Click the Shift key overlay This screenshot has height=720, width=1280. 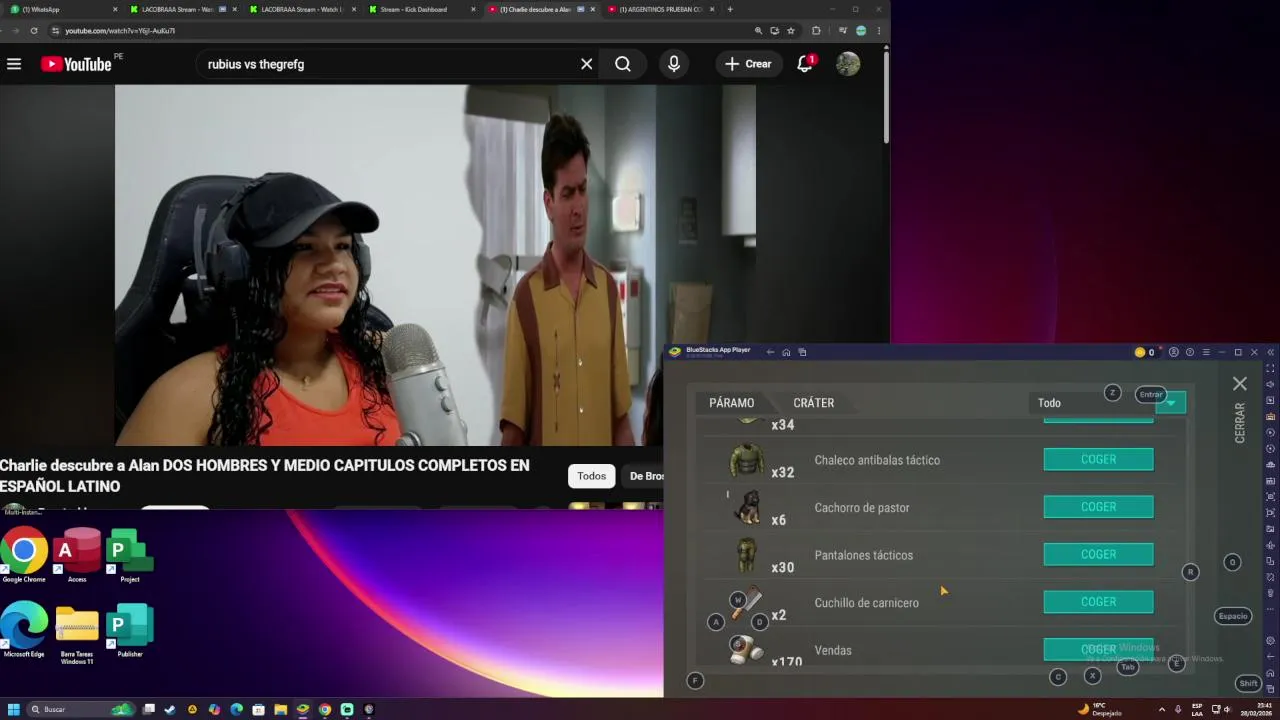coord(1248,683)
